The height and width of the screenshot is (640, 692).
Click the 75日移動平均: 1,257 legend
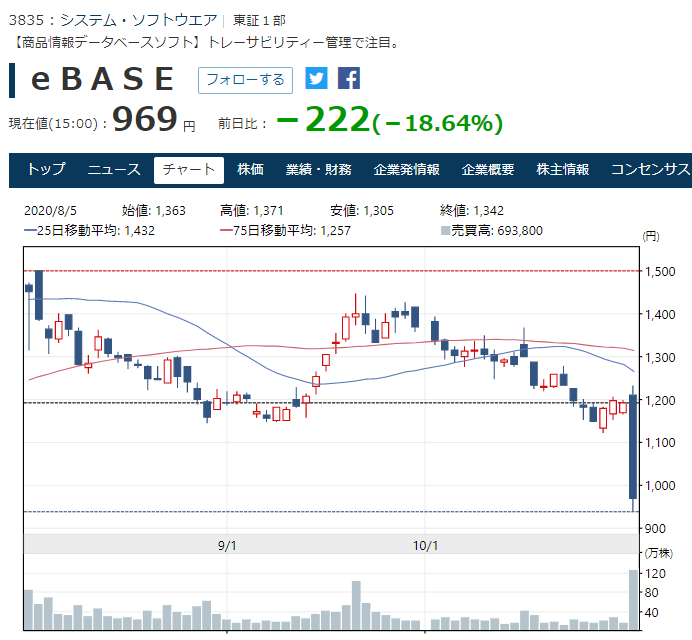pos(286,230)
